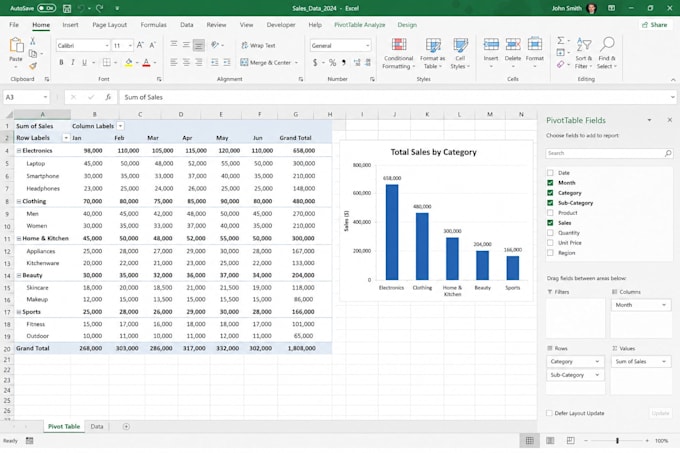Click the insert function fx icon
Screen dimensions: 680x453
108,97
